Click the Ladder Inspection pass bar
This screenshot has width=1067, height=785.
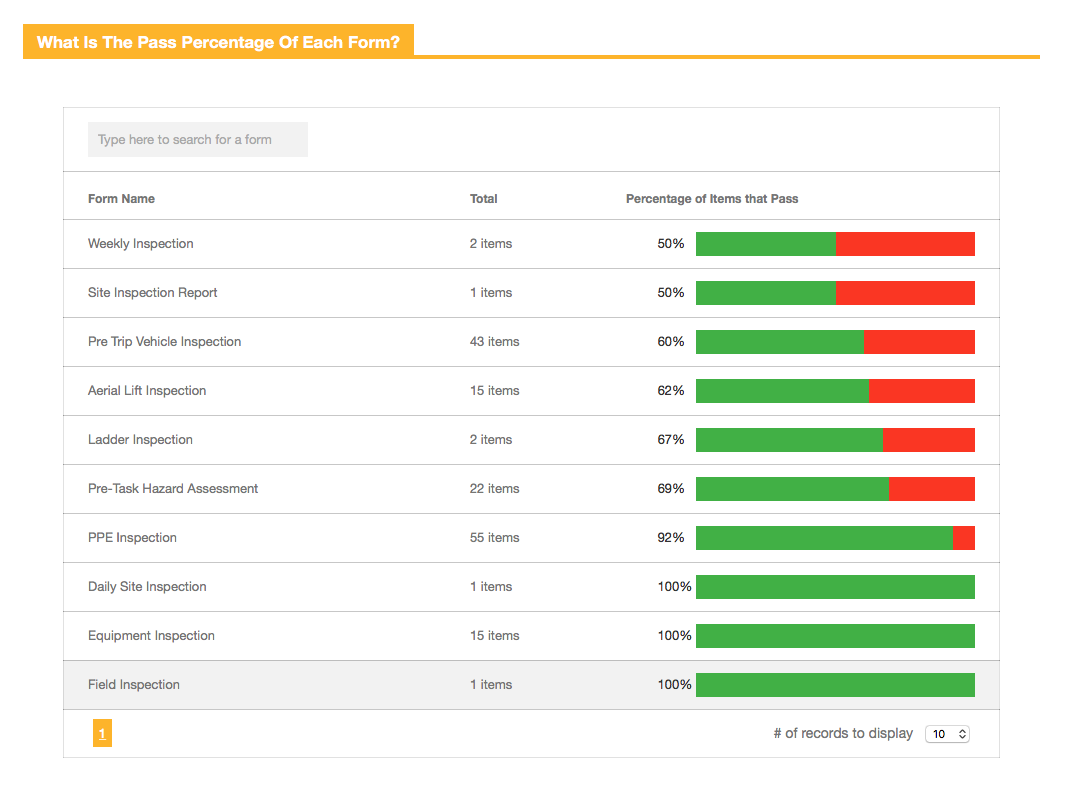pos(835,440)
